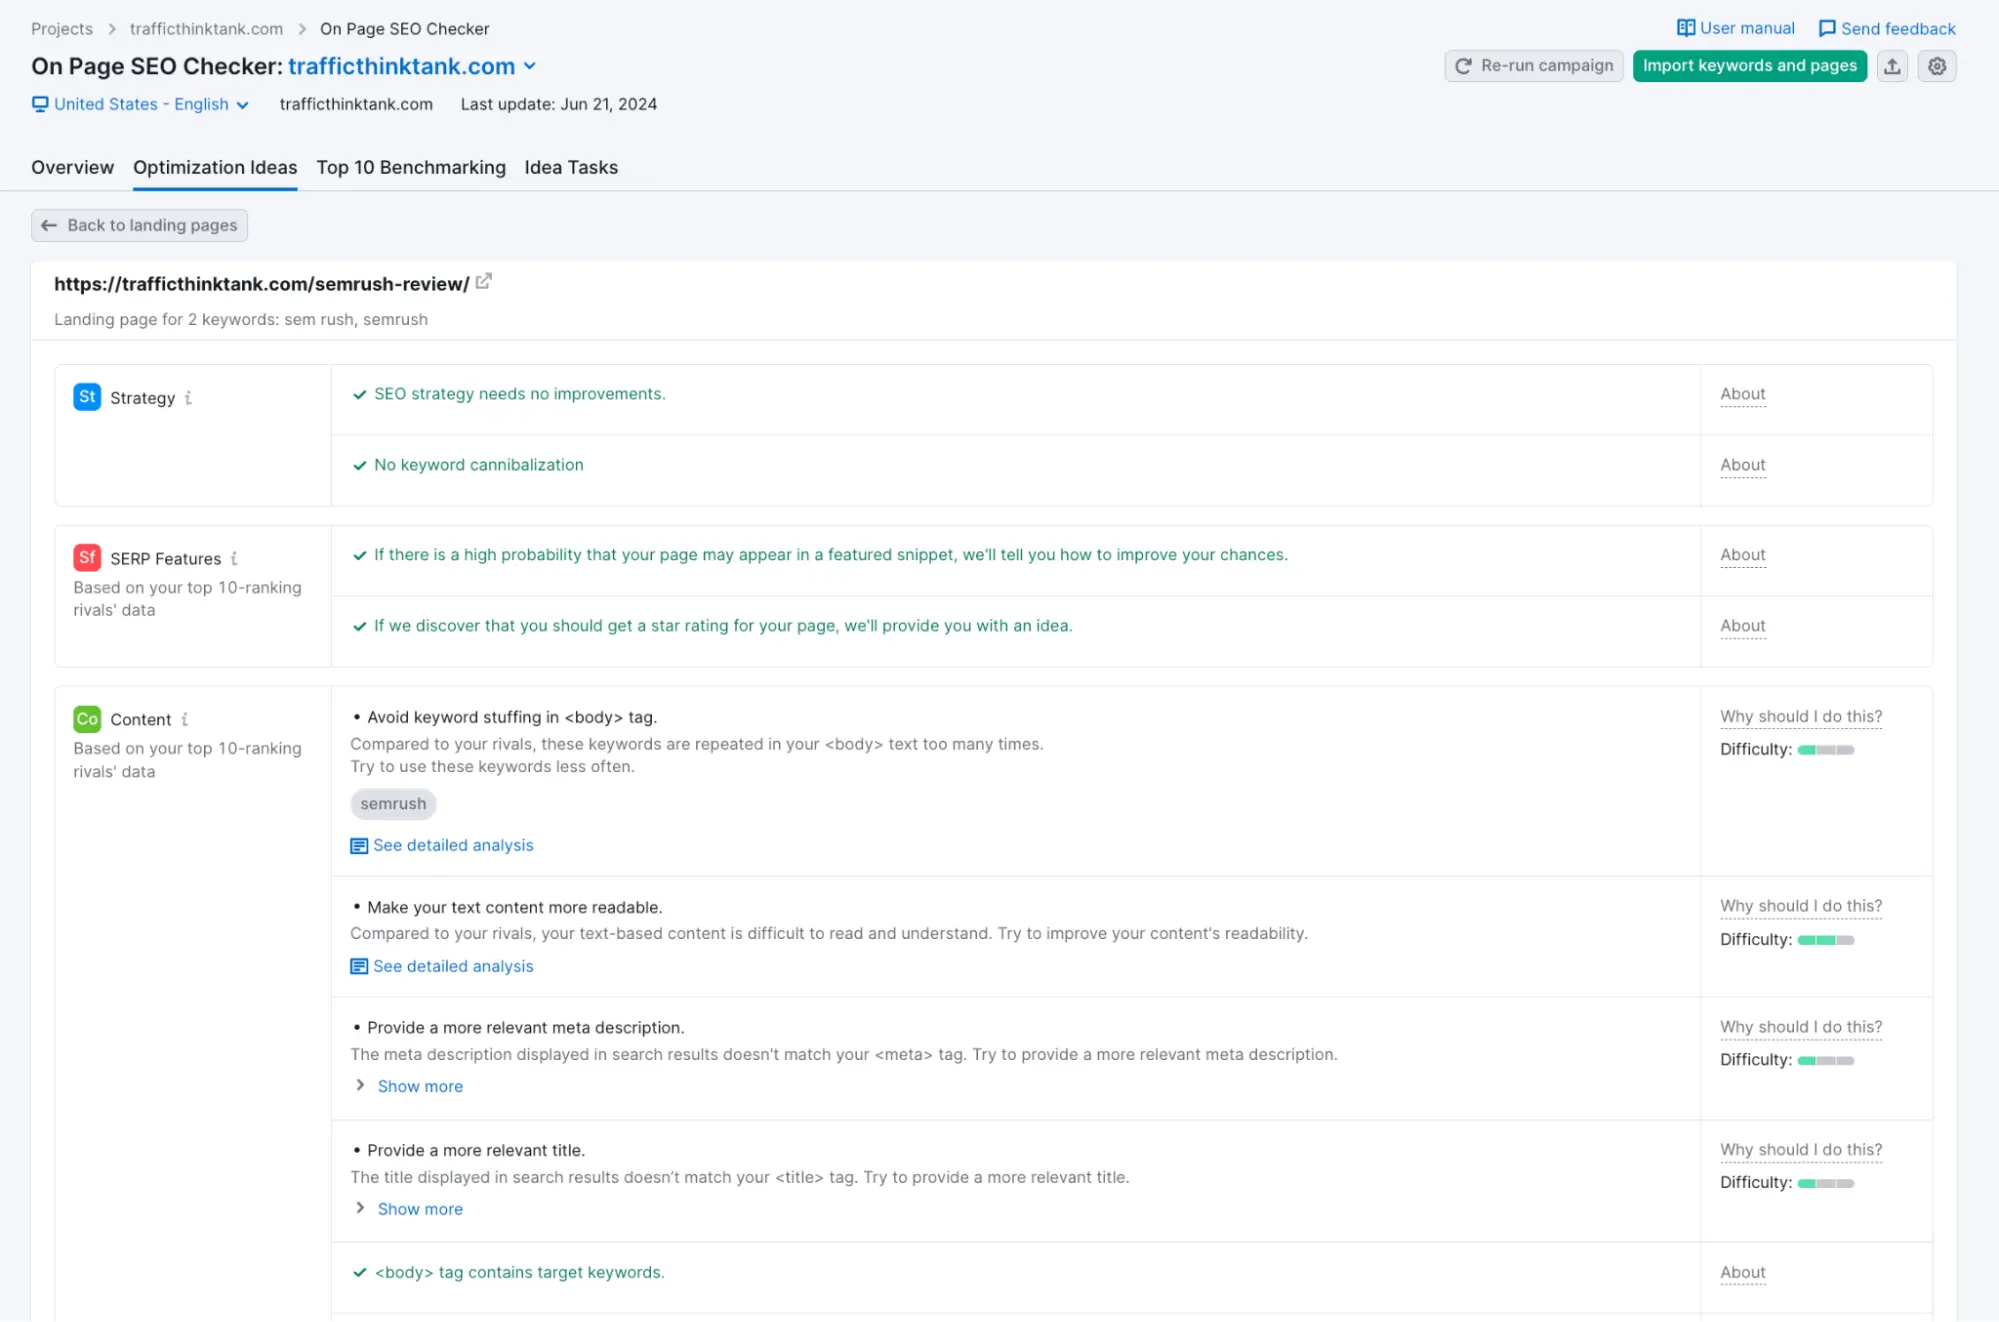Switch to the Top 10 Benchmarking tab

point(411,167)
